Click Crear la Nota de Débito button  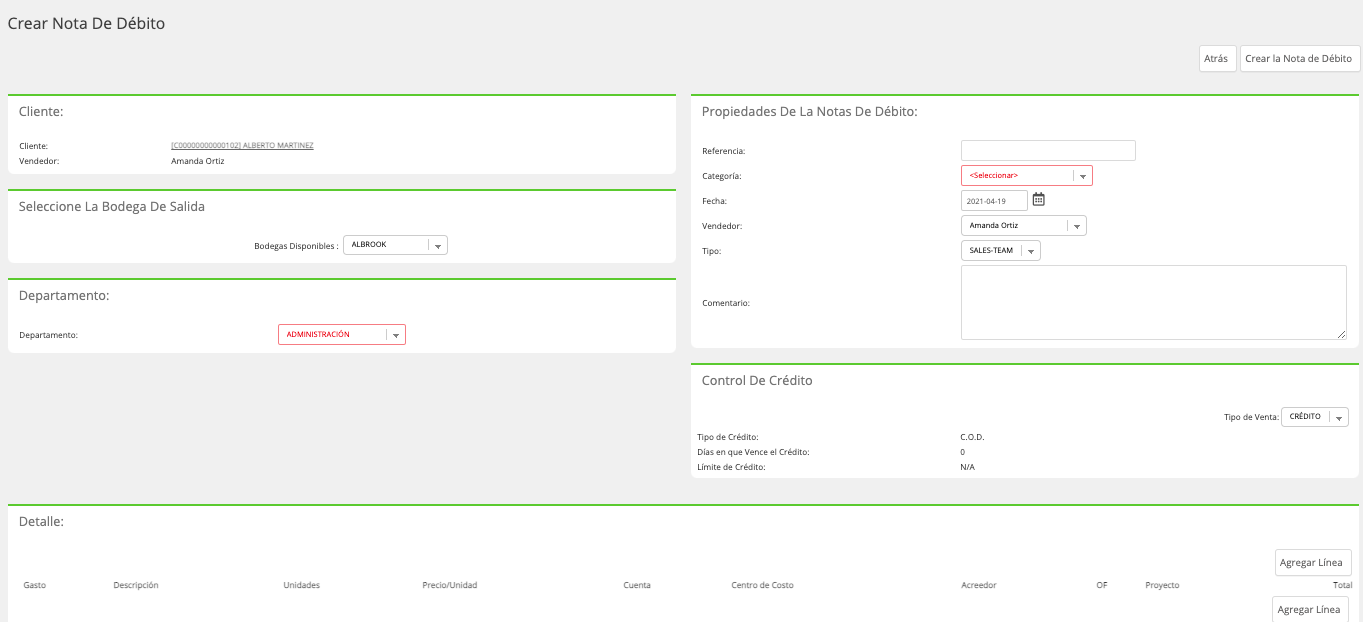point(1299,59)
